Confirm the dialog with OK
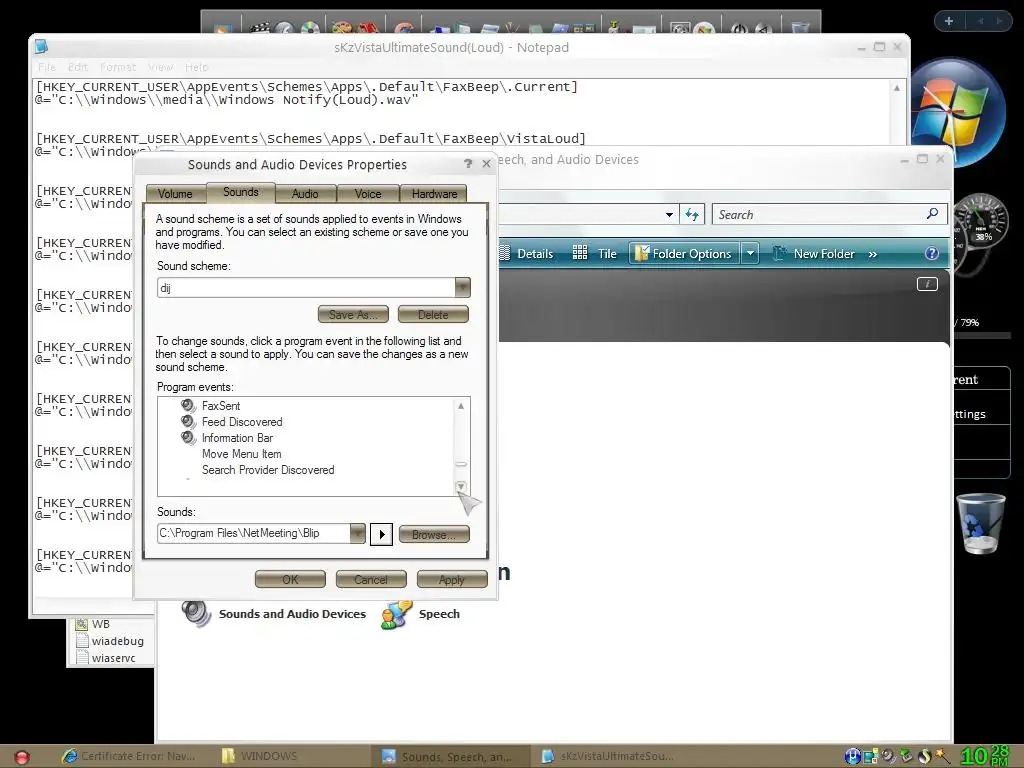Screen dimensions: 1024x768 (290, 579)
